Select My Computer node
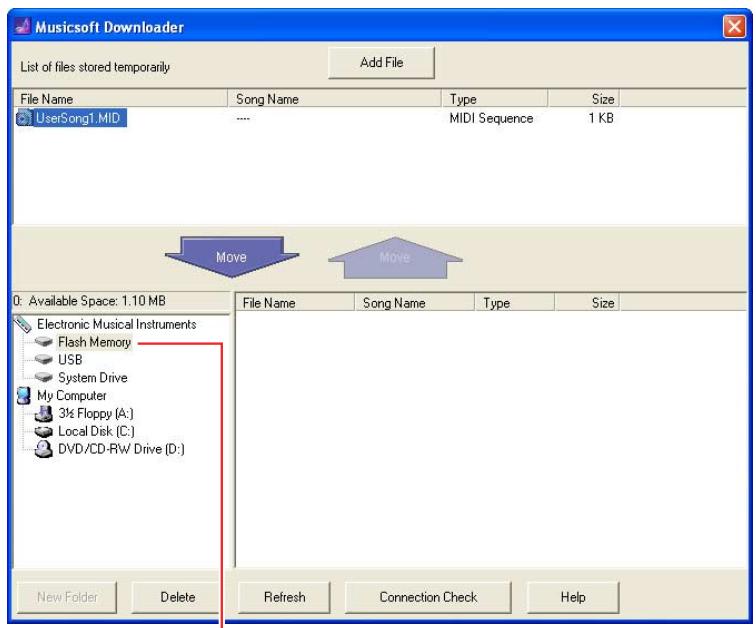The width and height of the screenshot is (756, 628). (72, 396)
